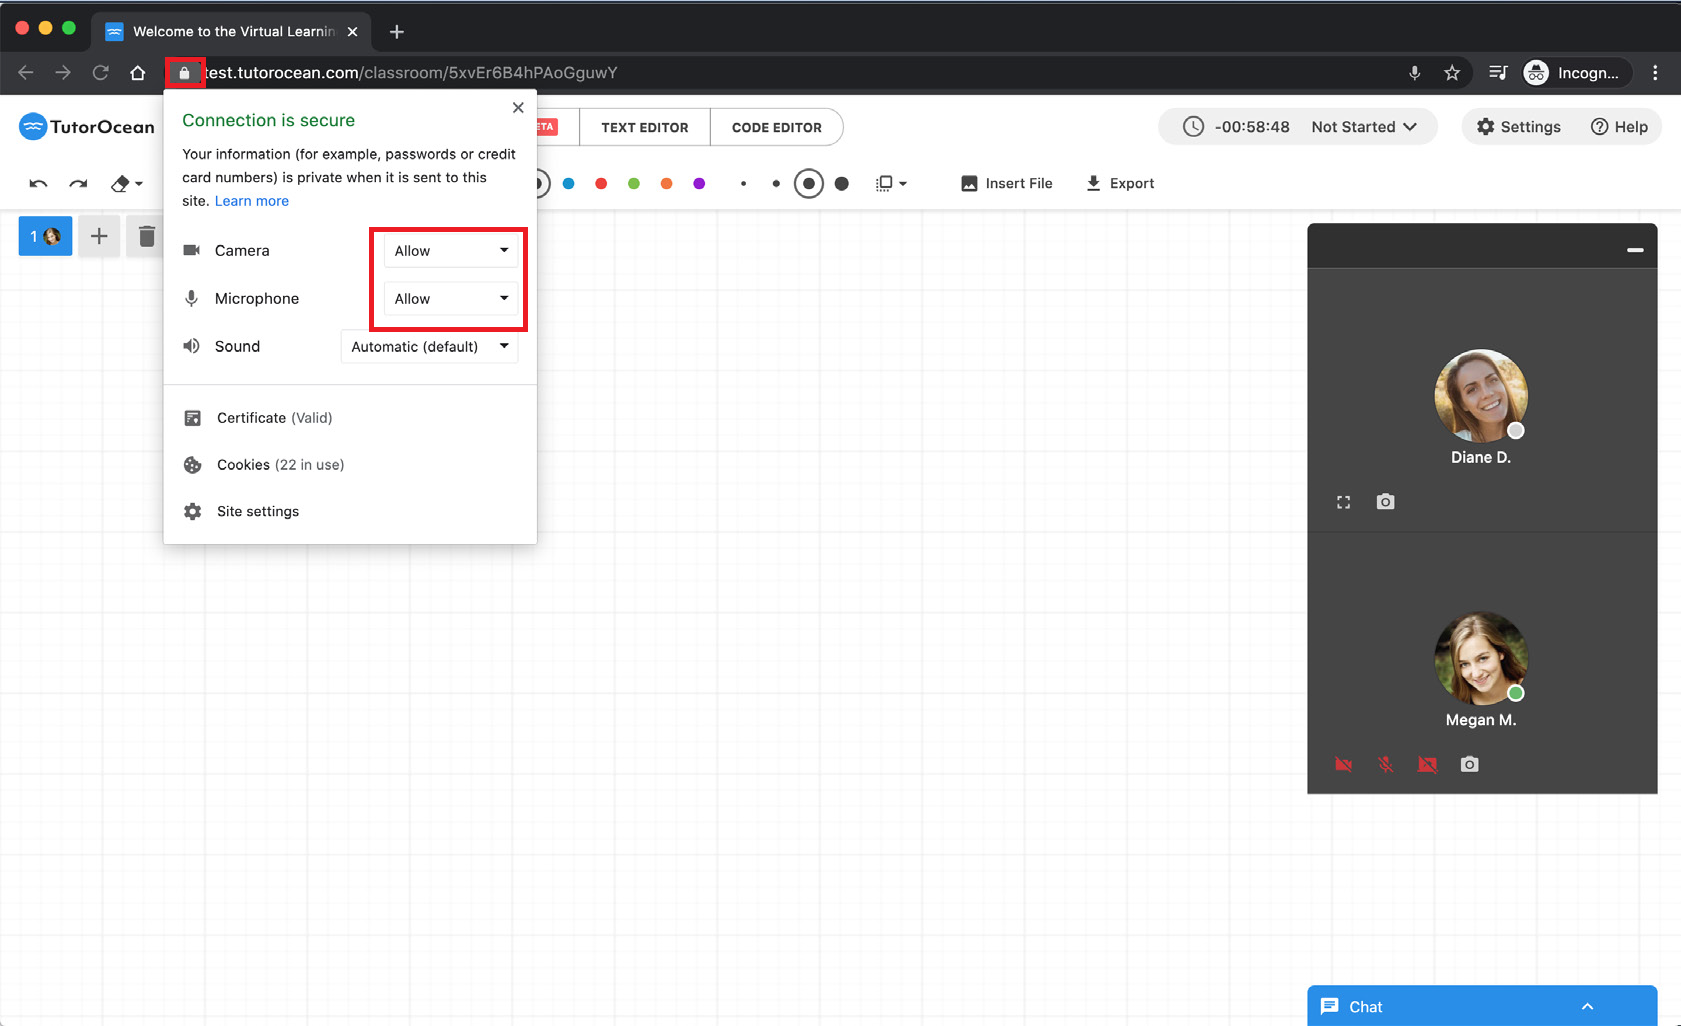Bookmark this page with the star
The width and height of the screenshot is (1681, 1026).
coord(1452,72)
